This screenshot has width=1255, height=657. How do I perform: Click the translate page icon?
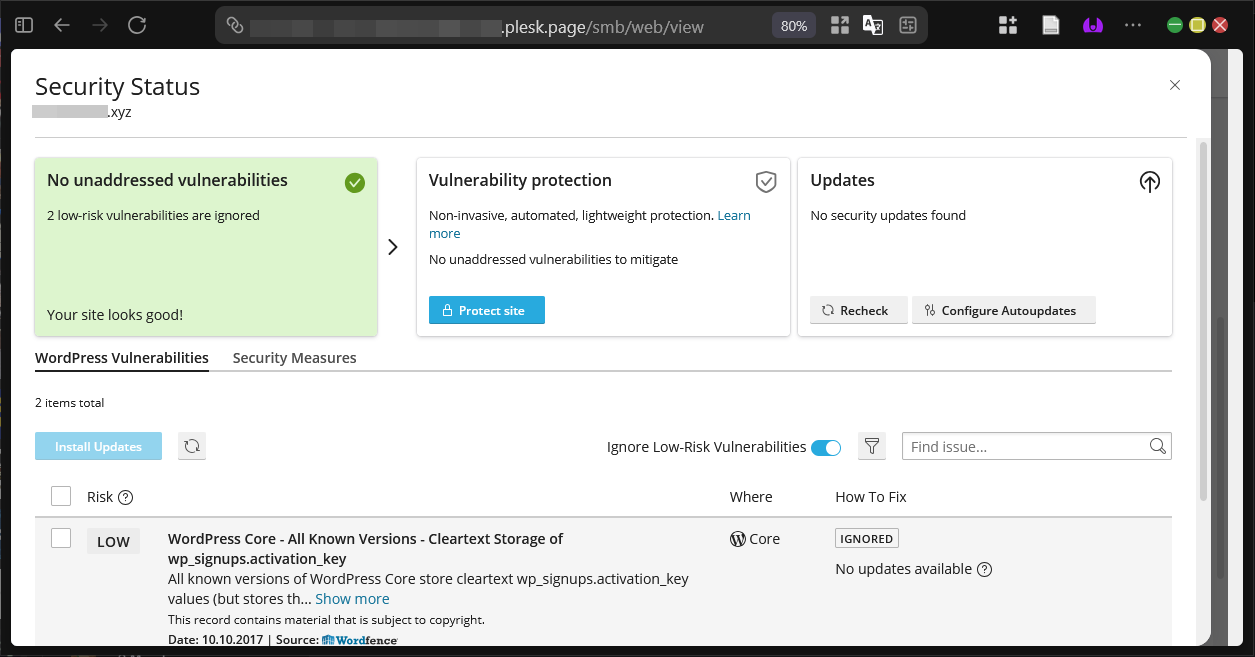point(873,26)
